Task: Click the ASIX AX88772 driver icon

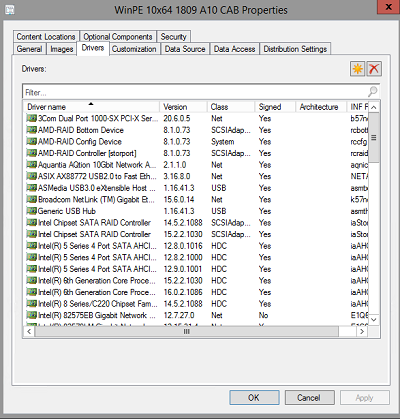Action: 31,176
